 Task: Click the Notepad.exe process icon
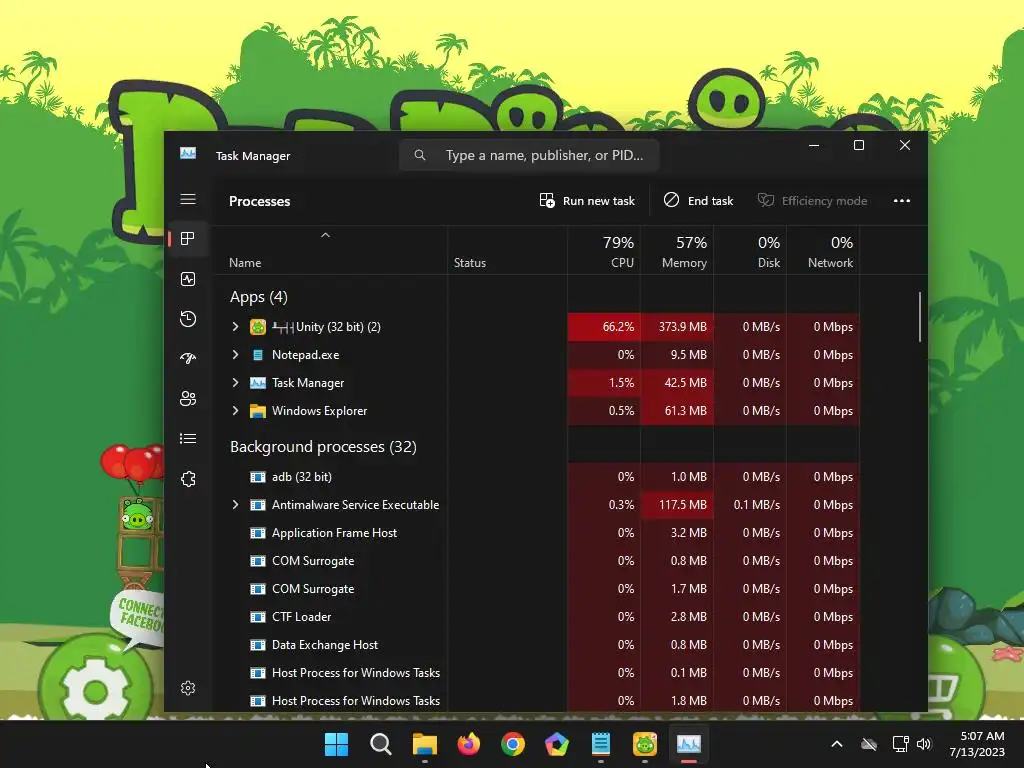(x=258, y=355)
